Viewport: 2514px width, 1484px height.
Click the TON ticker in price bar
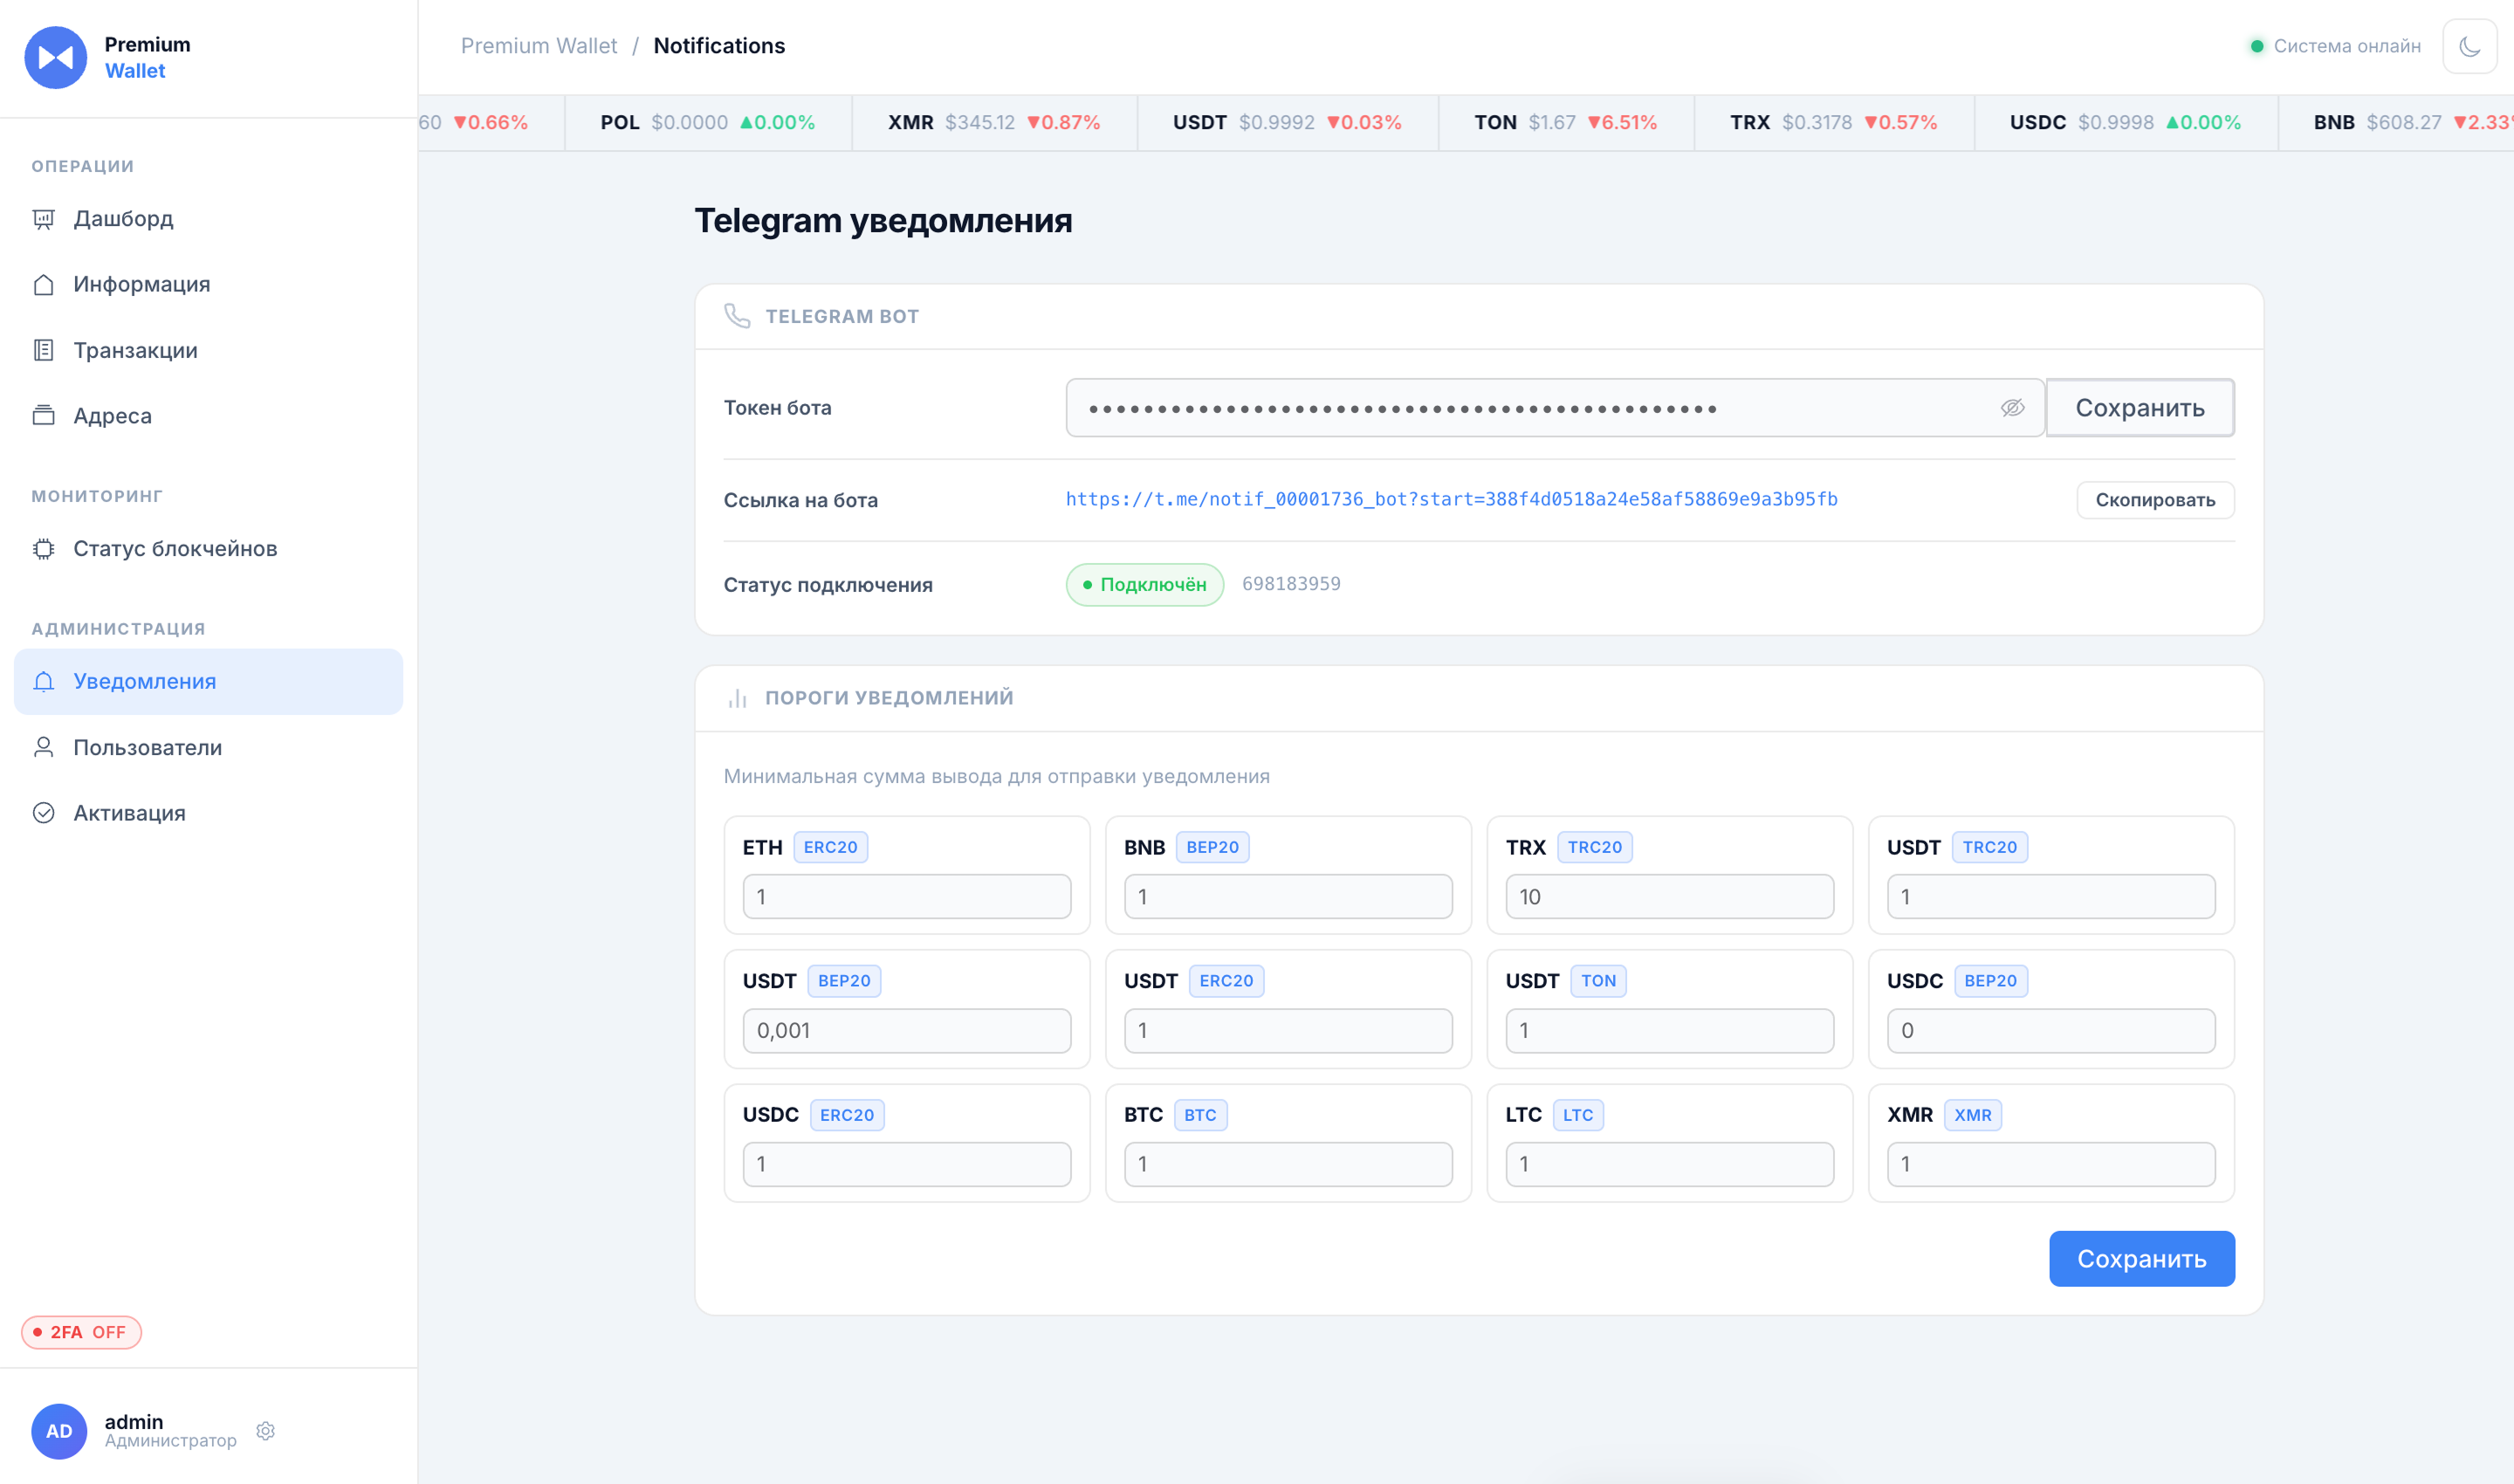[x=1565, y=122]
